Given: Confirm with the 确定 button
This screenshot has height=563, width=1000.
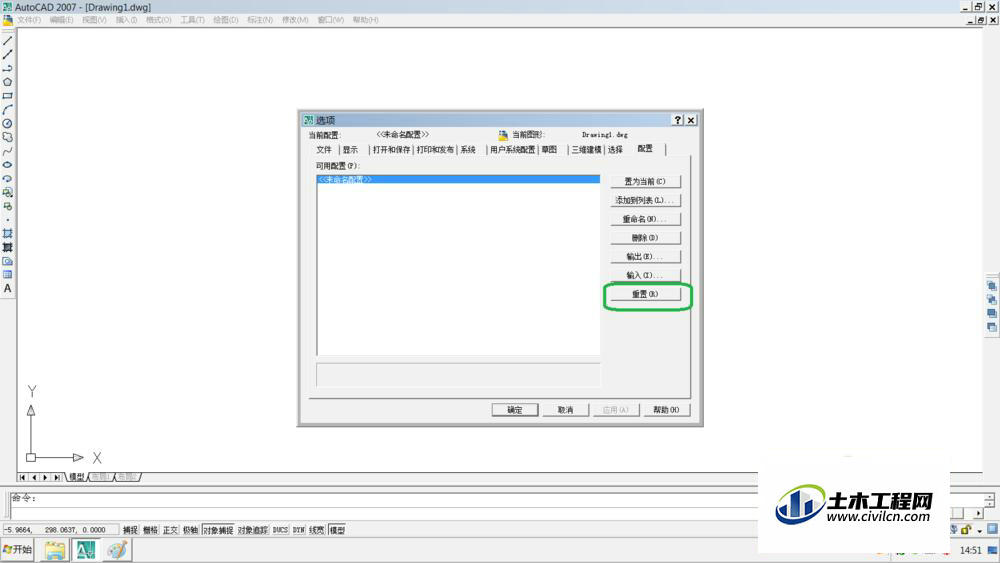Looking at the screenshot, I should [x=515, y=410].
